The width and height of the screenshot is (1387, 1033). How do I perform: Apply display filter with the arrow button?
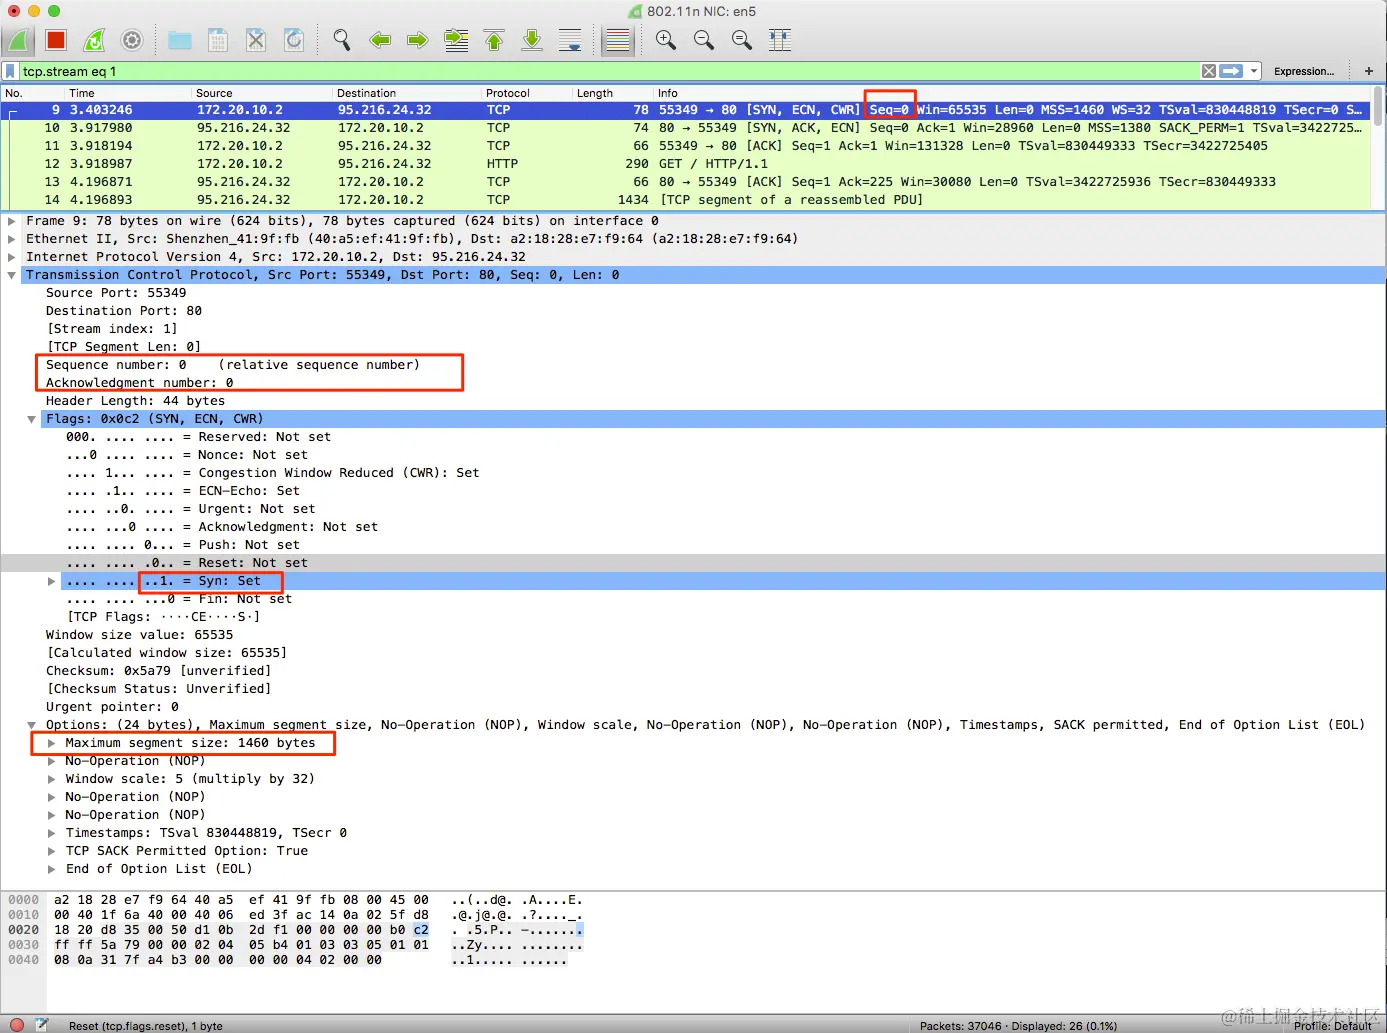[1231, 71]
